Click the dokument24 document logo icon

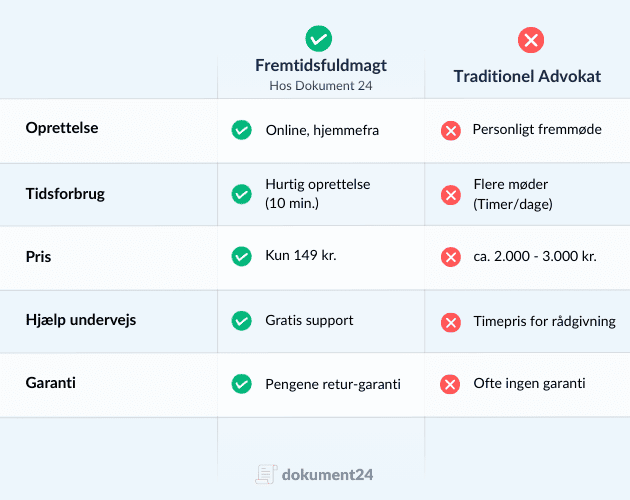tap(265, 473)
